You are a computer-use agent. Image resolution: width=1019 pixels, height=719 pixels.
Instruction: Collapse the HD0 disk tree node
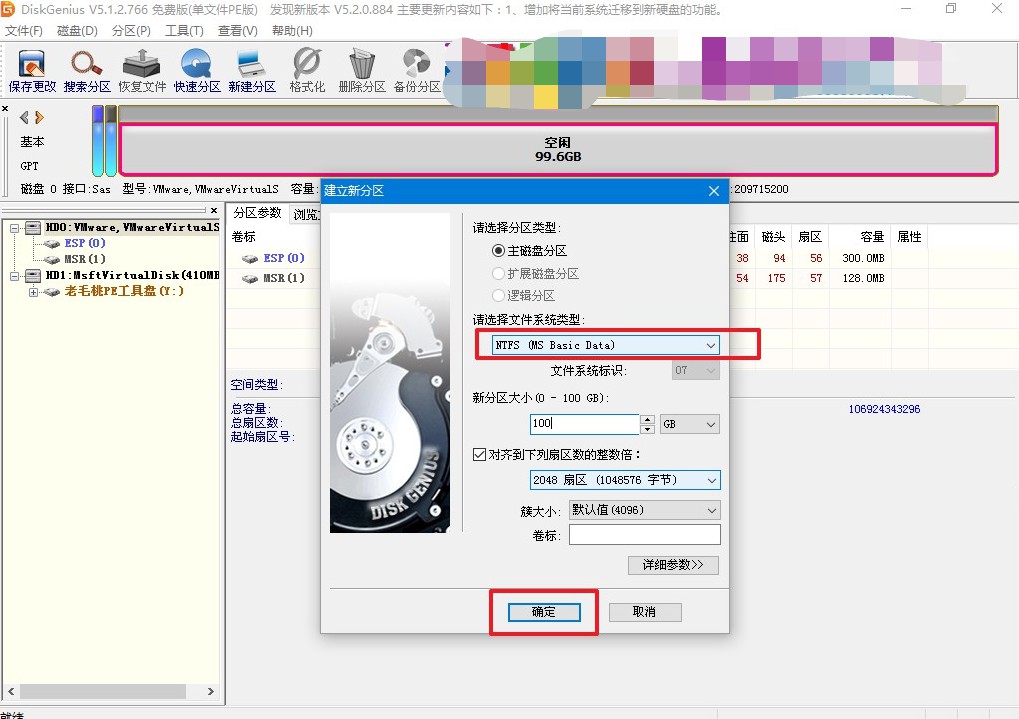point(15,228)
